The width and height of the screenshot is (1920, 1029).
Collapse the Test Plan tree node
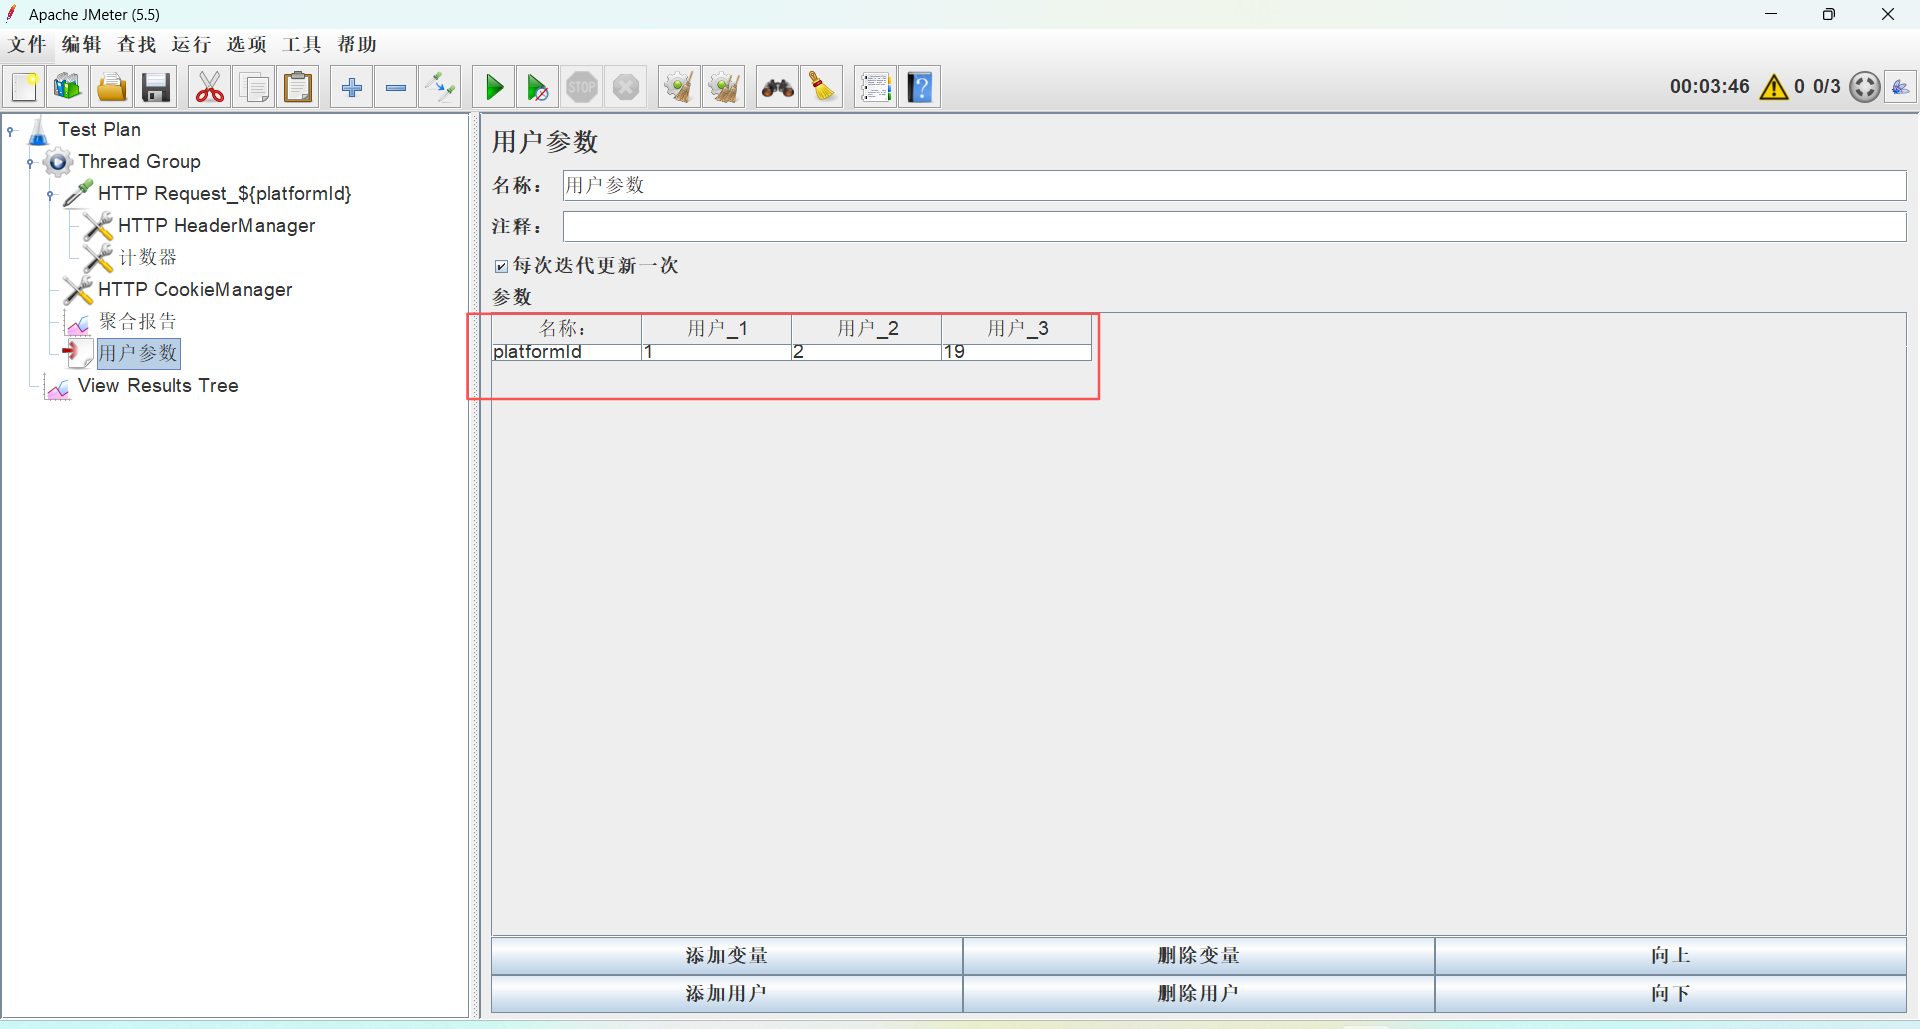11,130
